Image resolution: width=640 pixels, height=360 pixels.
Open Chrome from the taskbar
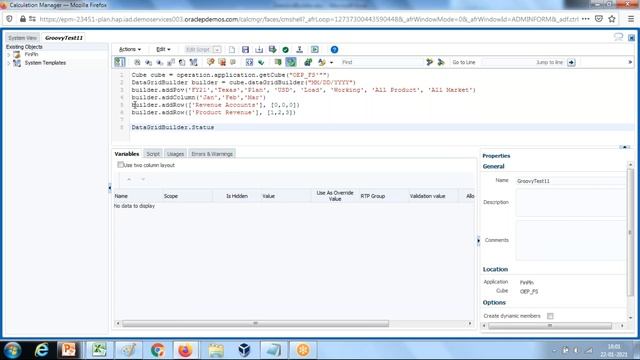click(x=158, y=350)
